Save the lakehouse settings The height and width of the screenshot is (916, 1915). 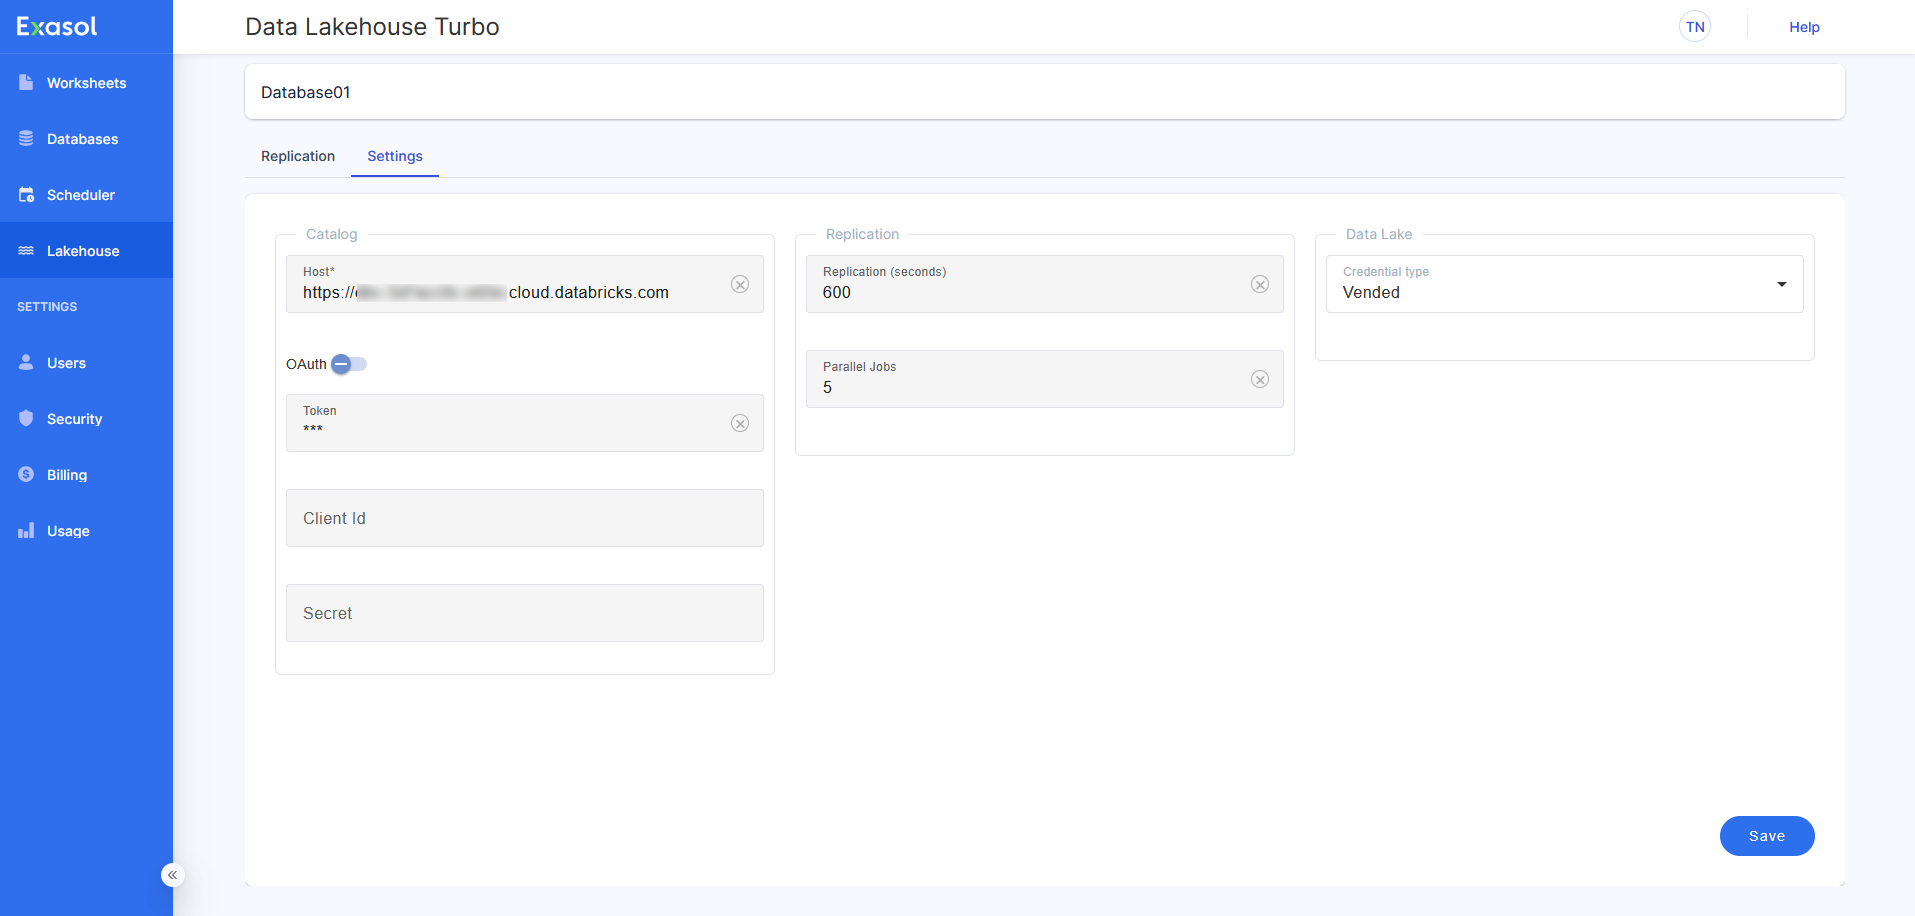coord(1767,836)
